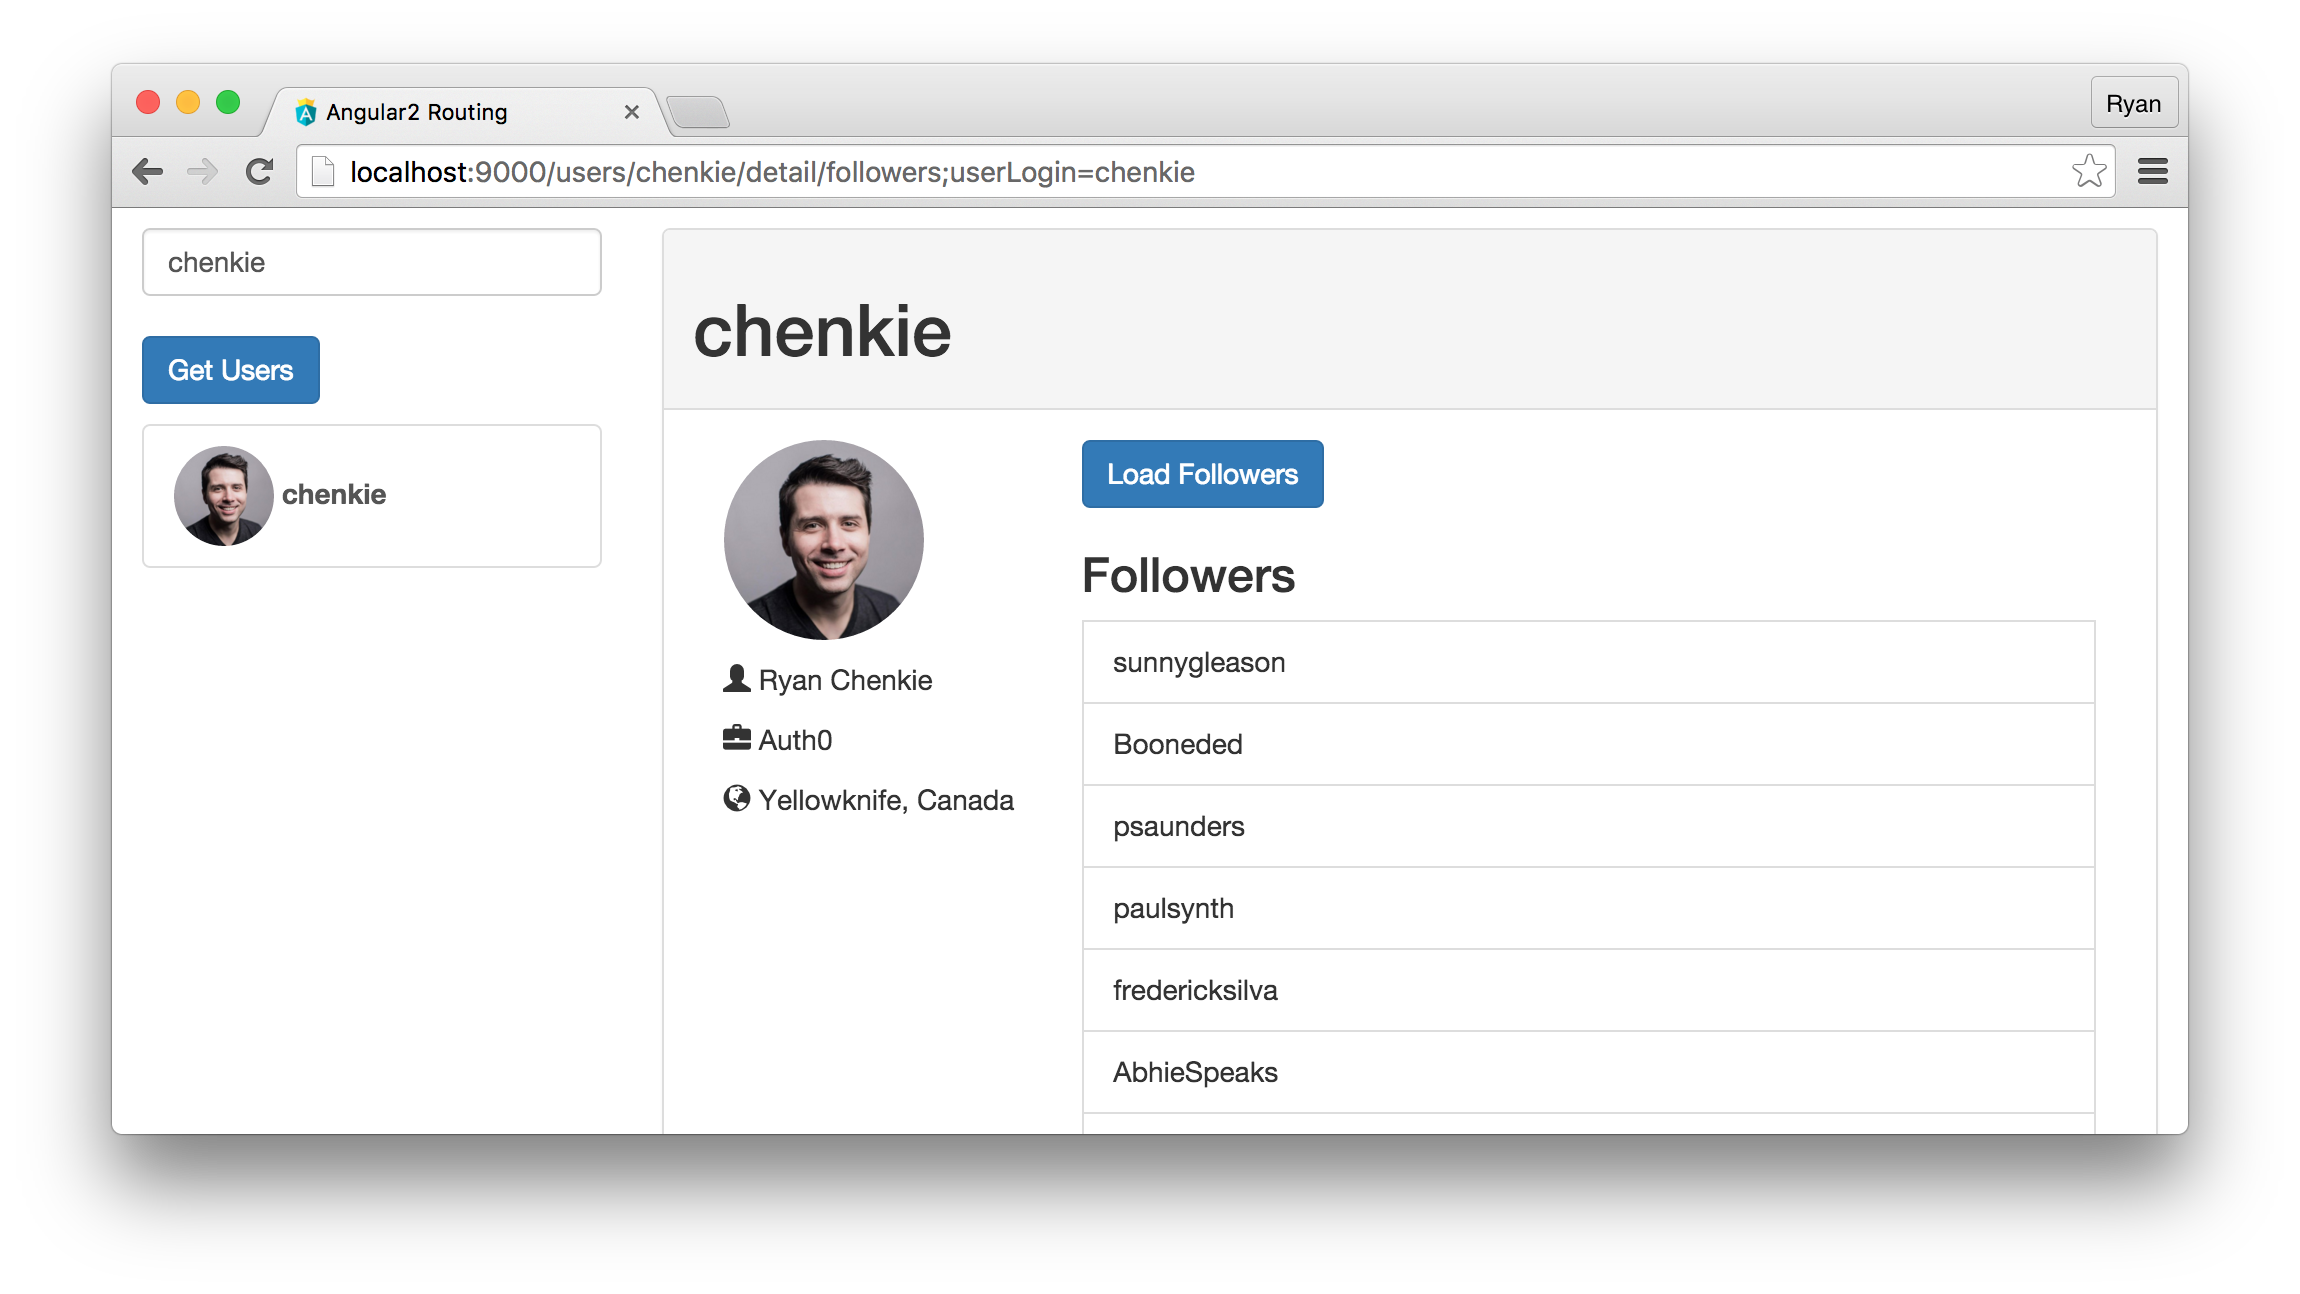Screen dimensions: 2300x1294
Task: Open the Chrome hamburger menu
Action: click(x=2153, y=172)
